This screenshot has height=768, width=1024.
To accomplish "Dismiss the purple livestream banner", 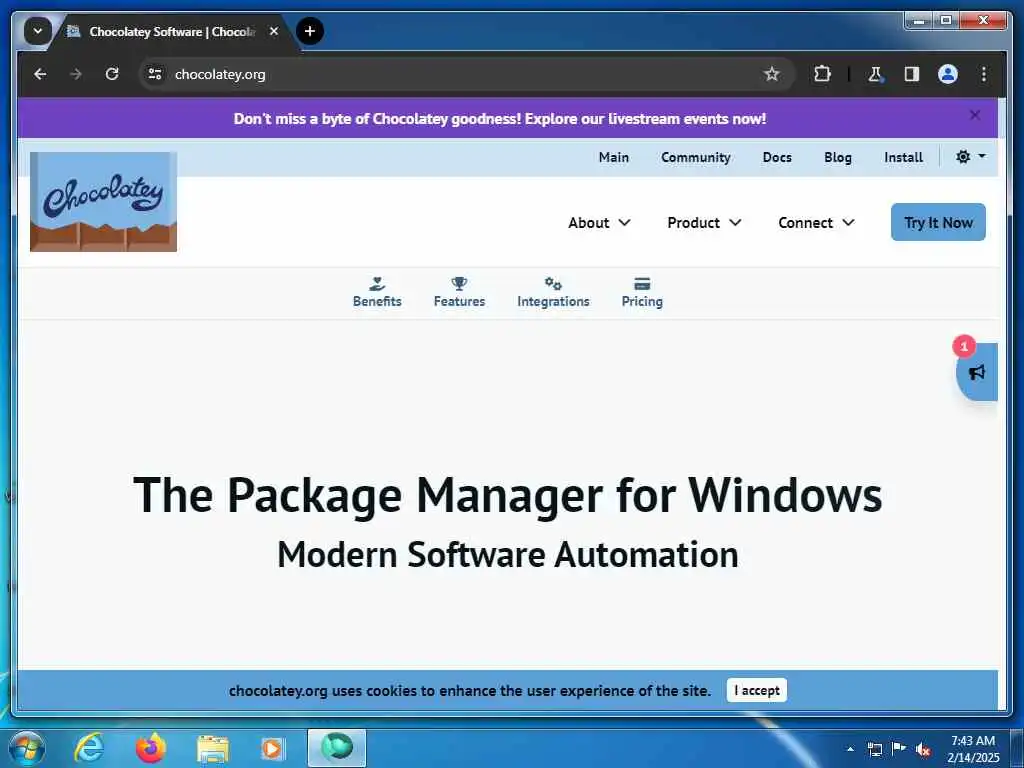I will point(974,115).
